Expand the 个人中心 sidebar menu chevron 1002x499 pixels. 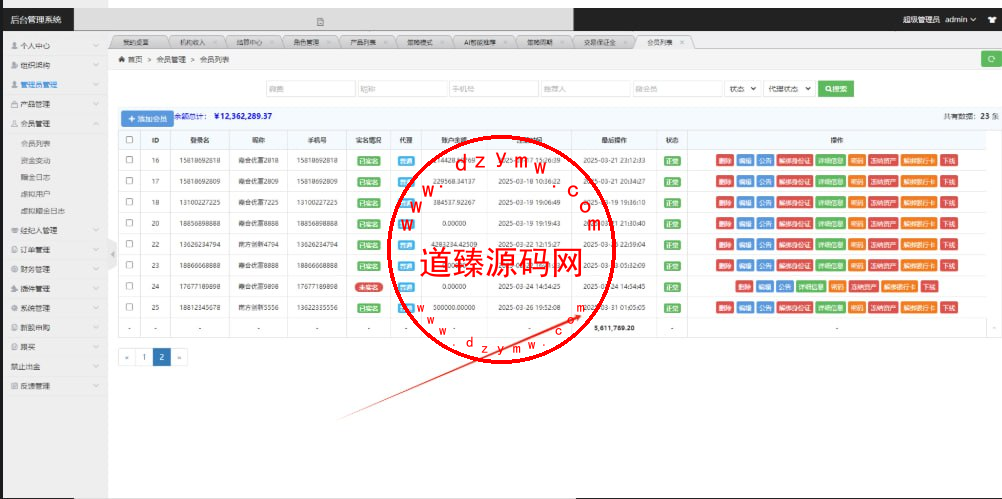coord(96,46)
